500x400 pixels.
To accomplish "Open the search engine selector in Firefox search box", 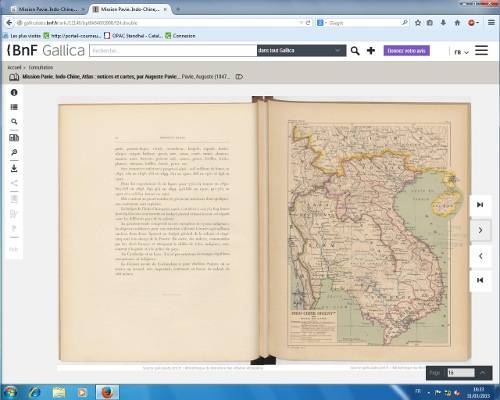I will tap(321, 23).
